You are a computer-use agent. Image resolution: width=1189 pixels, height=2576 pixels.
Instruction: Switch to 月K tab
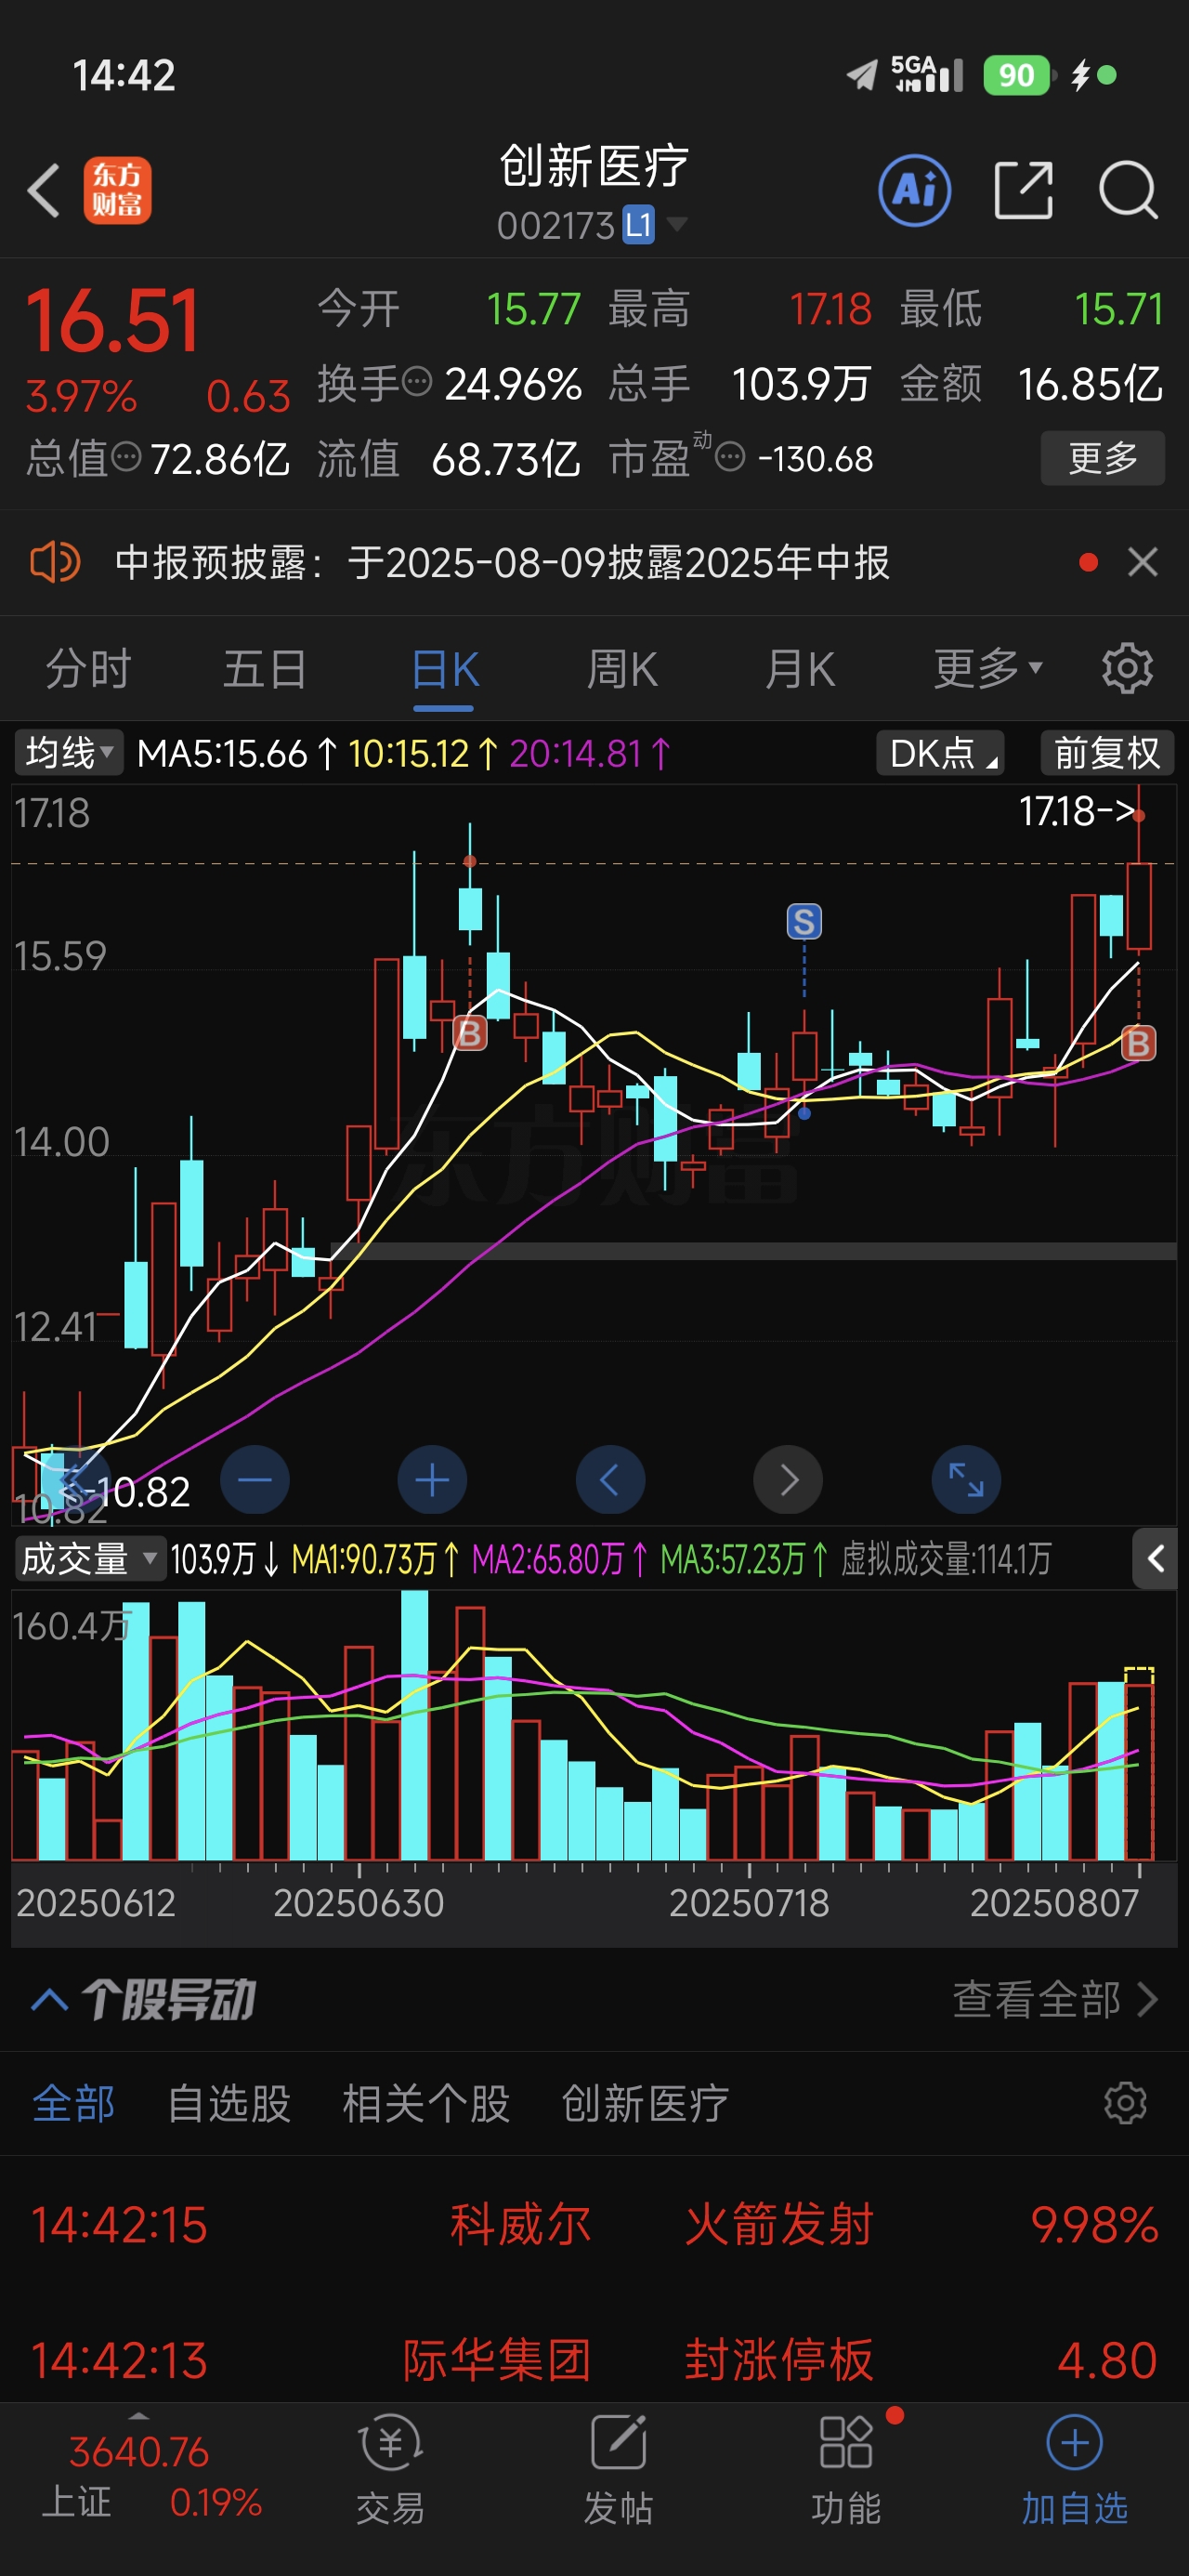799,668
